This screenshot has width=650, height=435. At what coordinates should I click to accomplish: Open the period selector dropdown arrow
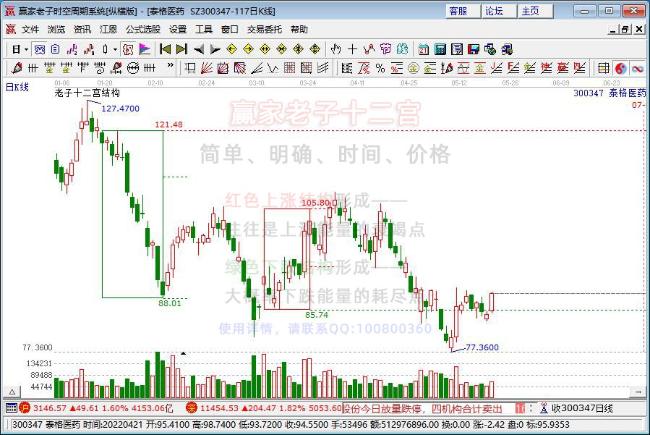[x=26, y=49]
